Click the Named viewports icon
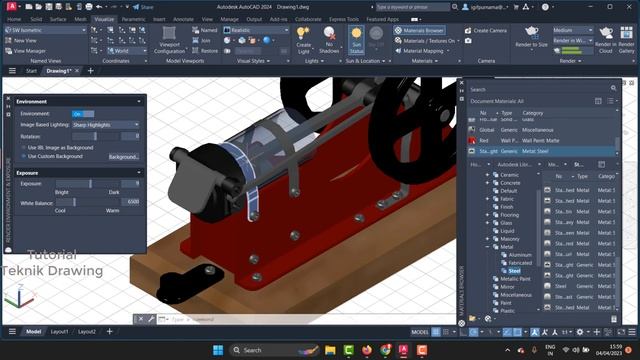The image size is (640, 360). pos(195,30)
